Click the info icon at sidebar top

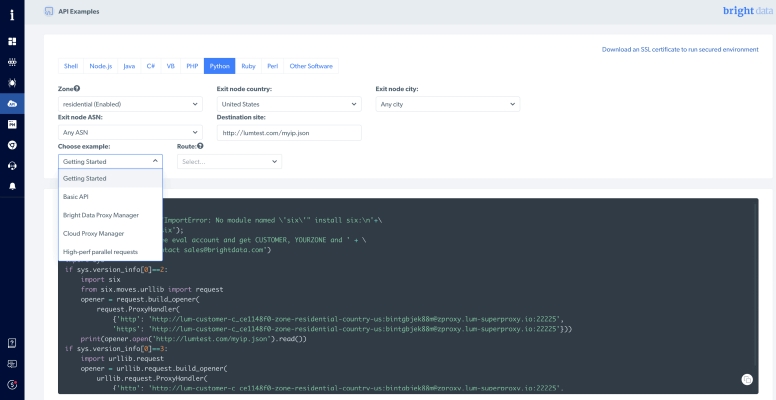12,13
